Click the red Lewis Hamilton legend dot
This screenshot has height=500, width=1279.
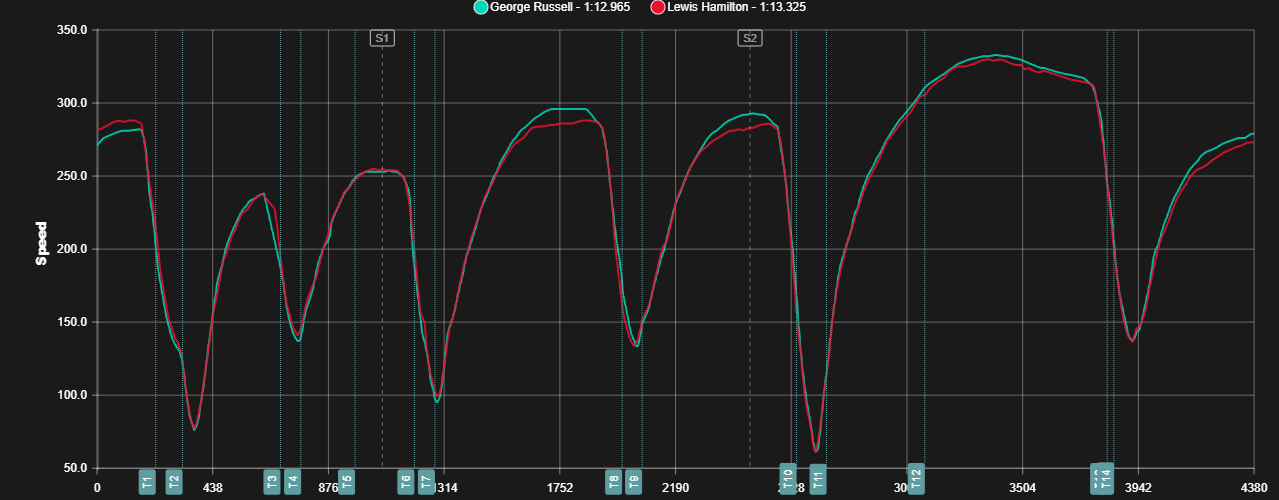pyautogui.click(x=658, y=7)
